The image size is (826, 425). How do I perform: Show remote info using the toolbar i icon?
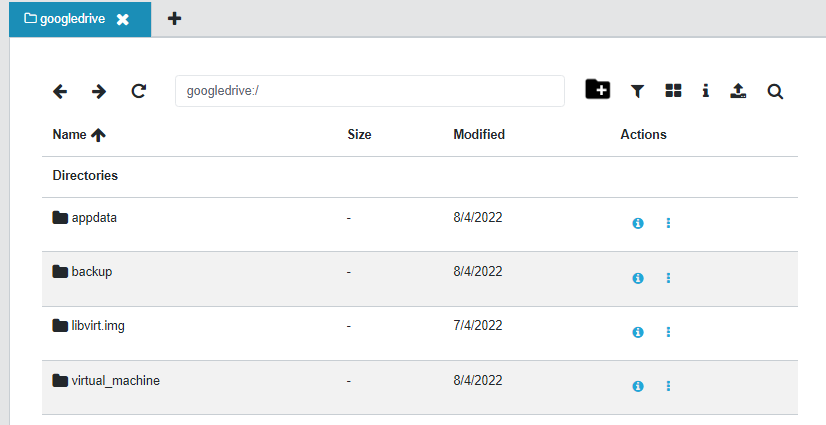[705, 91]
